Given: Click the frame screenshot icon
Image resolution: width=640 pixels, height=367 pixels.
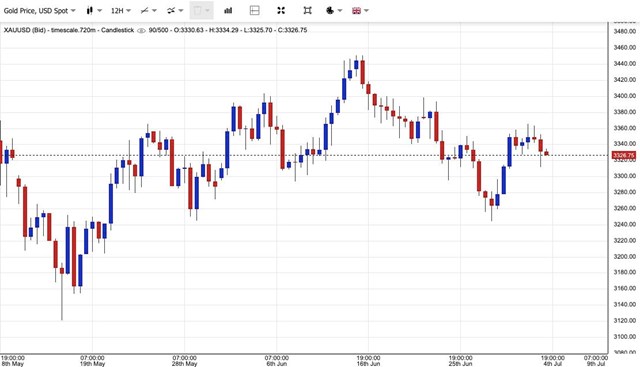Looking at the screenshot, I should 308,11.
